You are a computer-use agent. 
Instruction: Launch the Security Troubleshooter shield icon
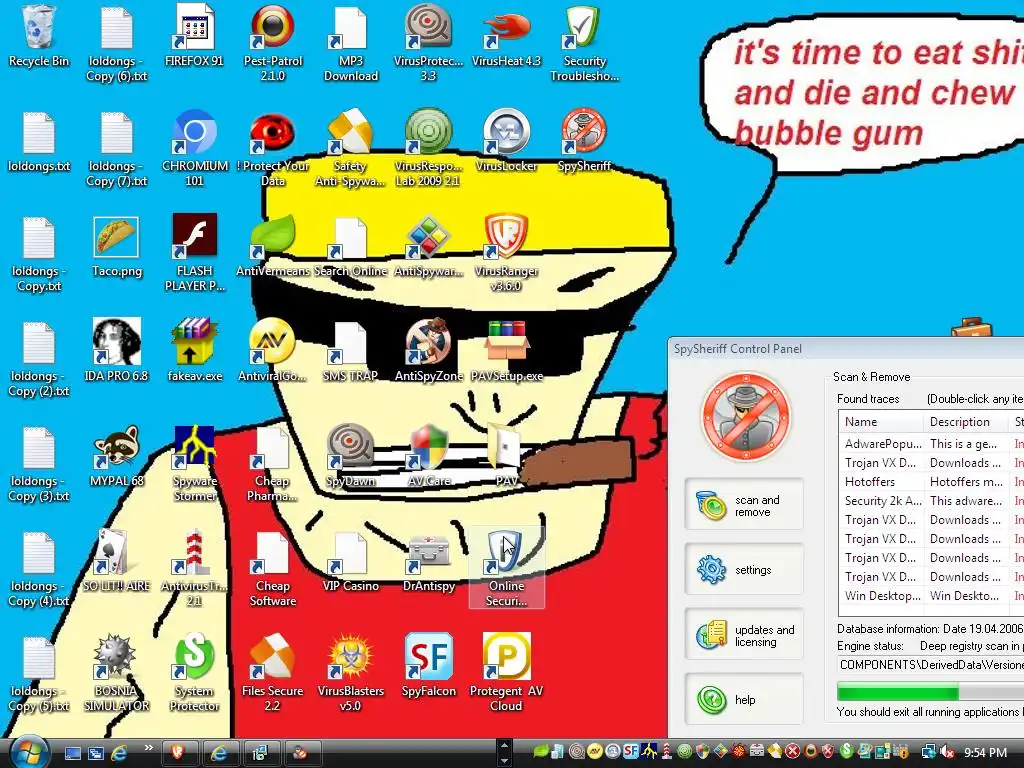584,43
